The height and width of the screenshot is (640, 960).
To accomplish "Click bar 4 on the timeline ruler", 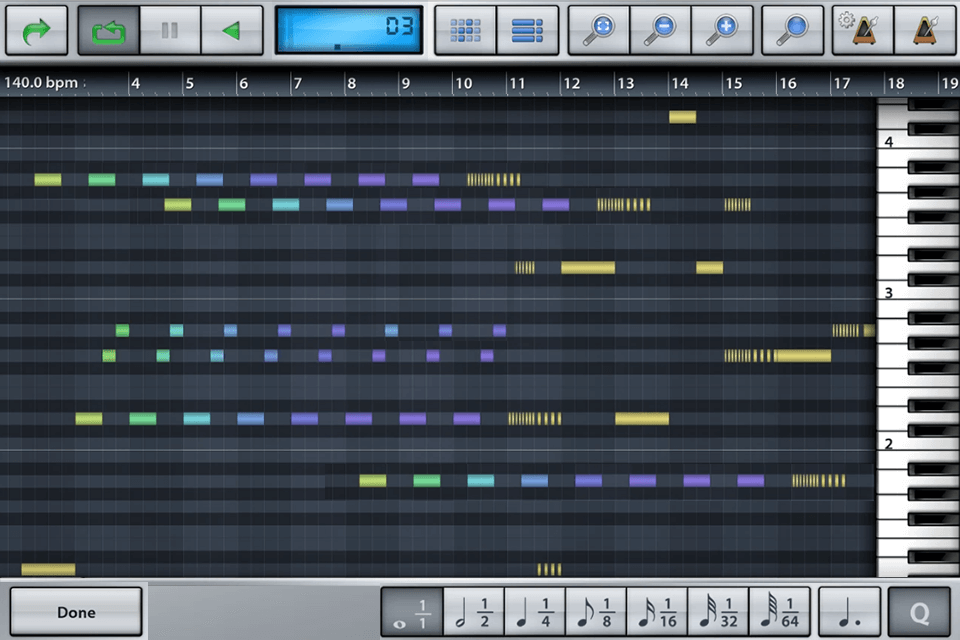I will click(x=135, y=83).
